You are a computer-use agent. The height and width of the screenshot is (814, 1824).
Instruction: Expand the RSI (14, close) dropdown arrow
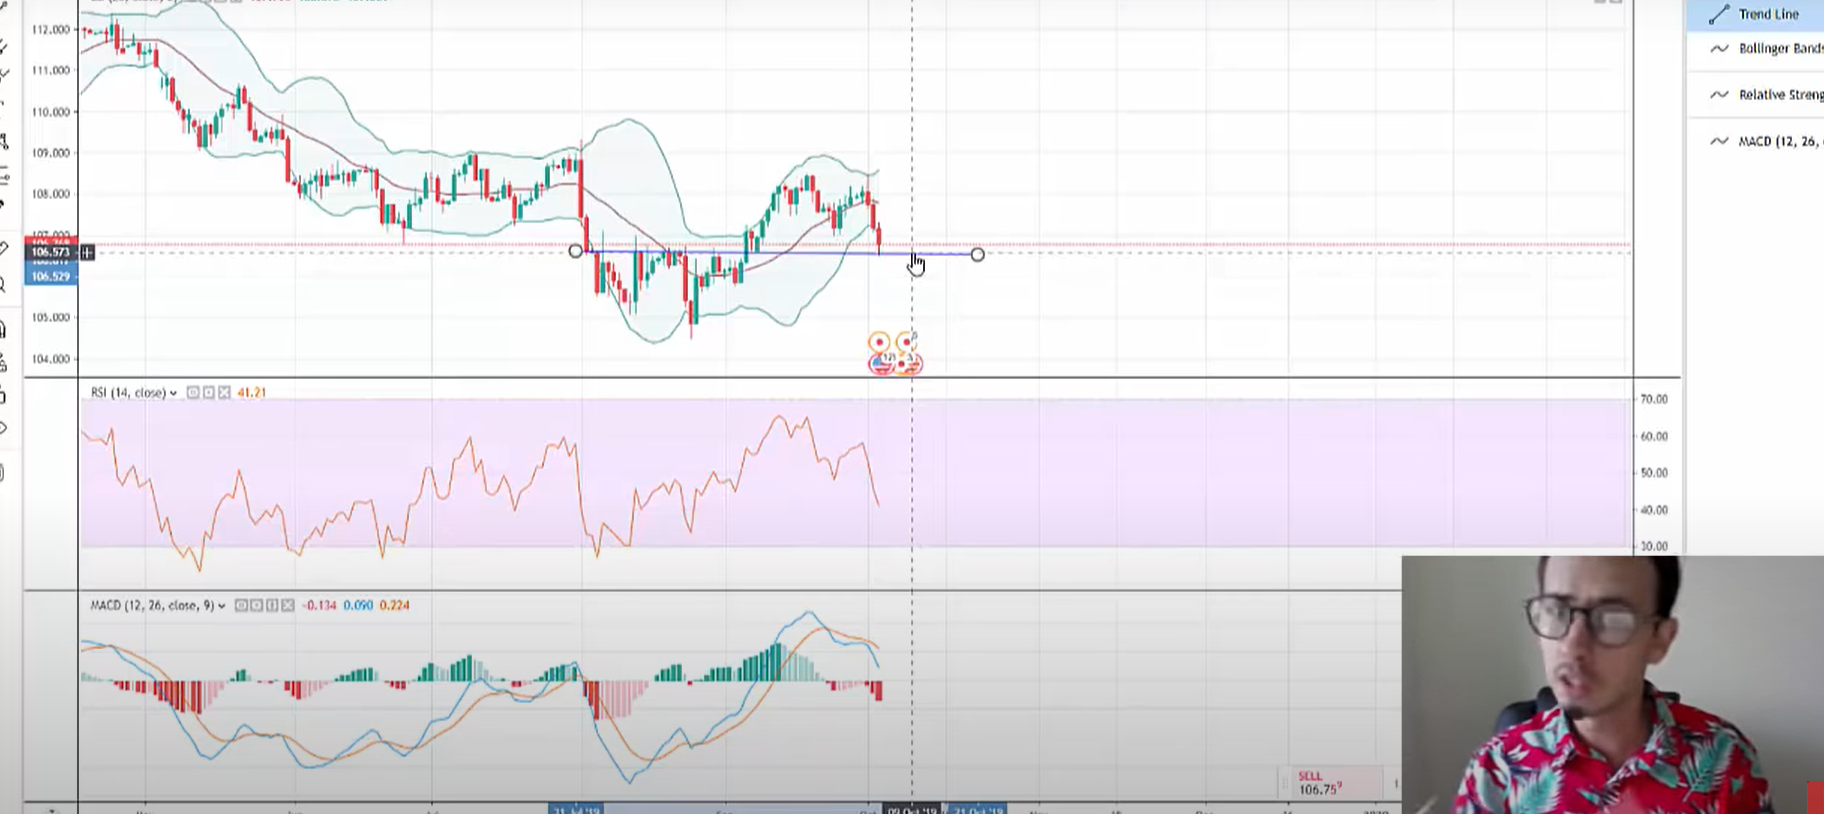(x=174, y=394)
